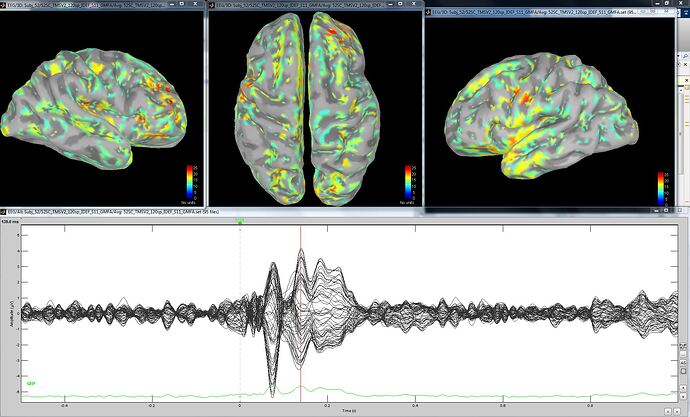Click the left horizontal zoom arrow at bottom right

668,411
